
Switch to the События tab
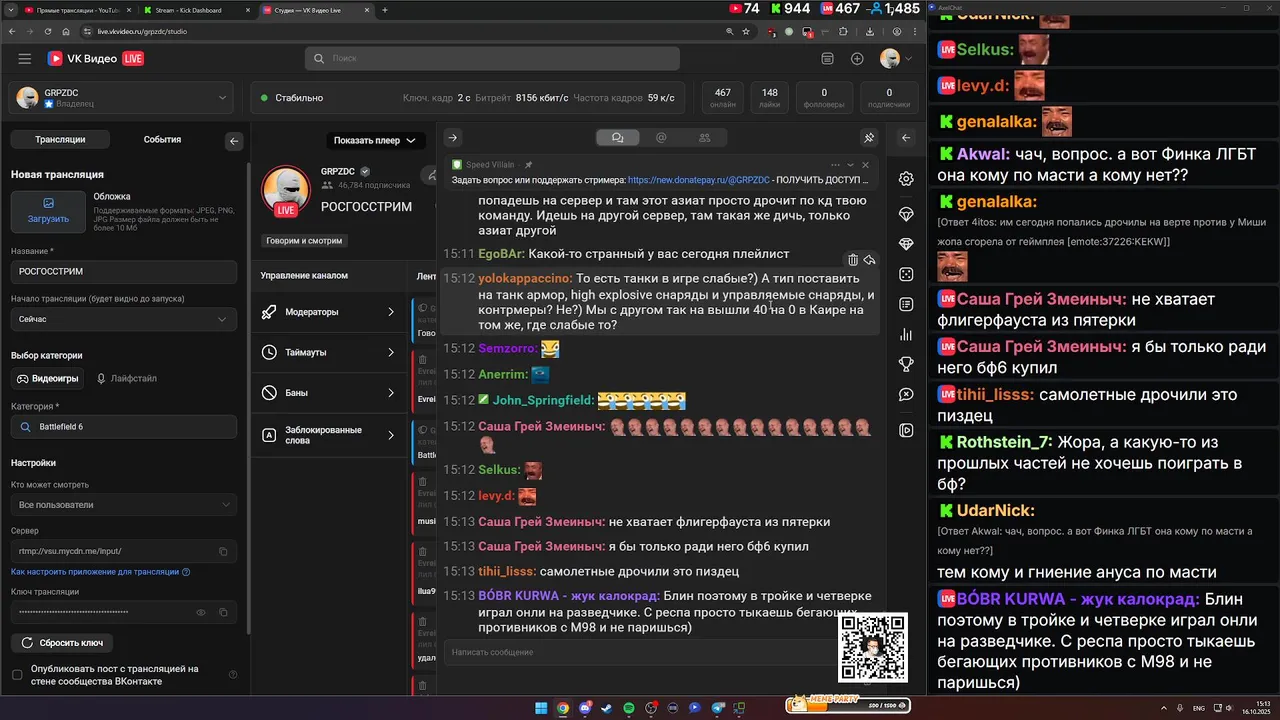pos(162,140)
